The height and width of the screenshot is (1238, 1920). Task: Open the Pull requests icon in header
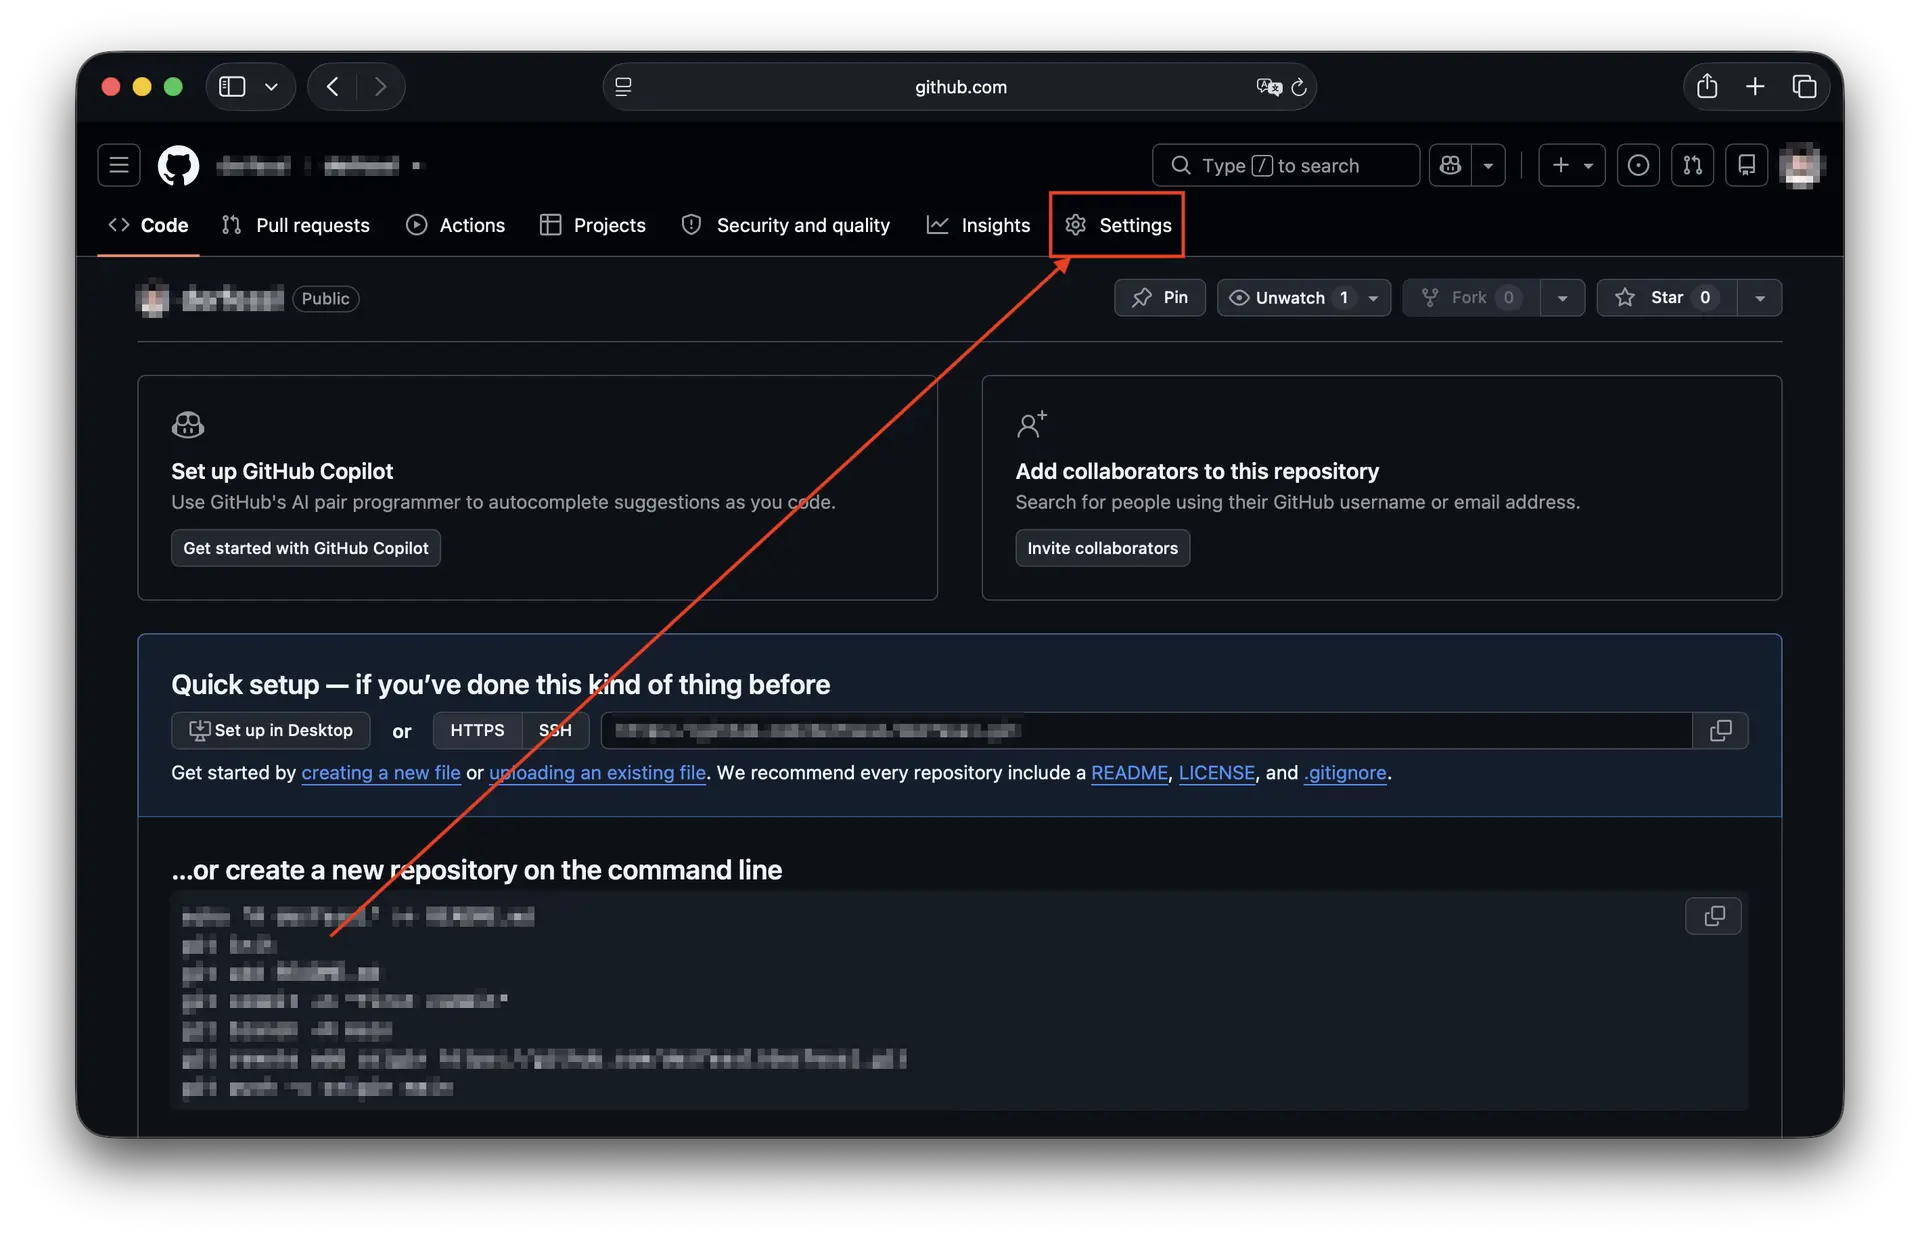pyautogui.click(x=1692, y=165)
